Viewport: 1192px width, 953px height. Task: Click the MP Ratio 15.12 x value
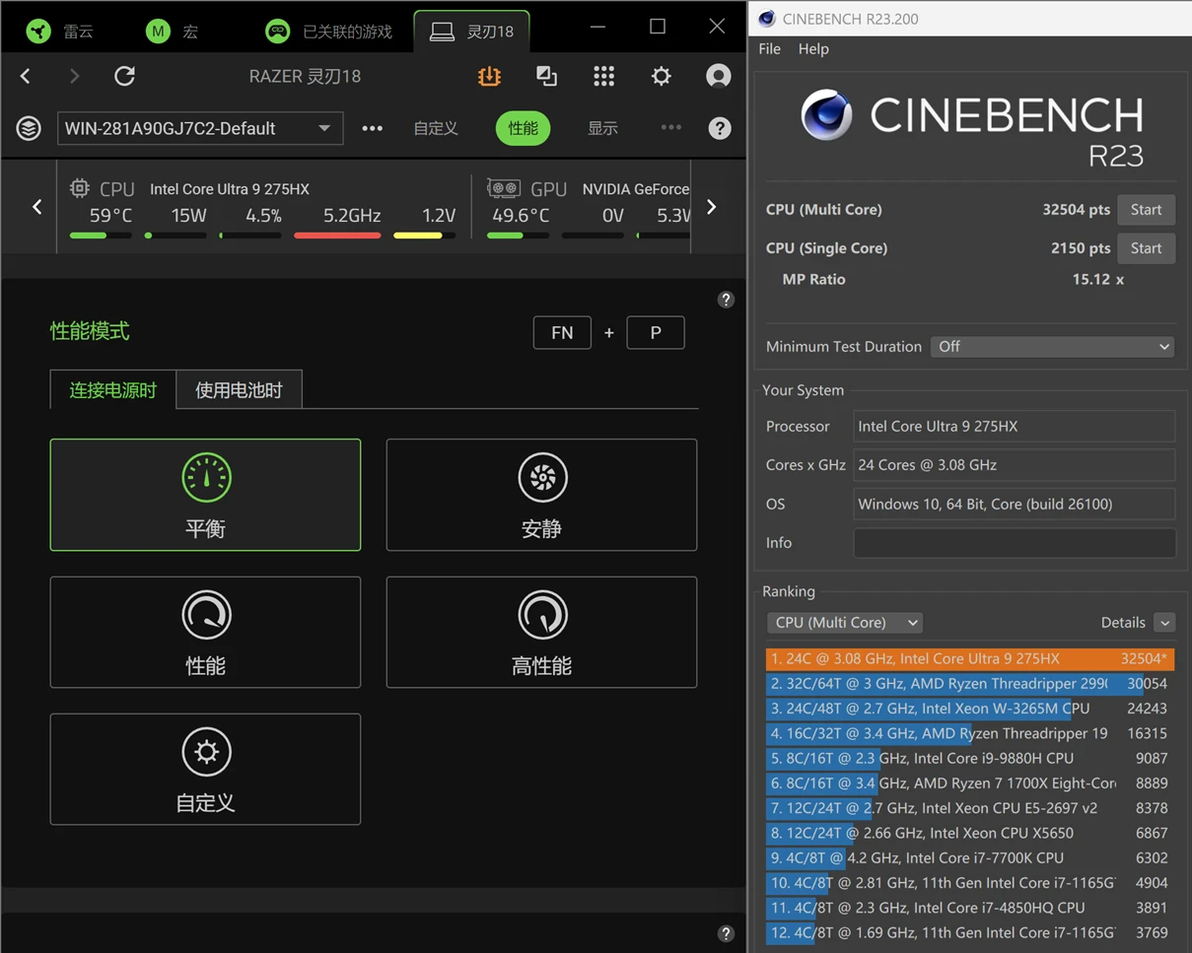[1098, 280]
